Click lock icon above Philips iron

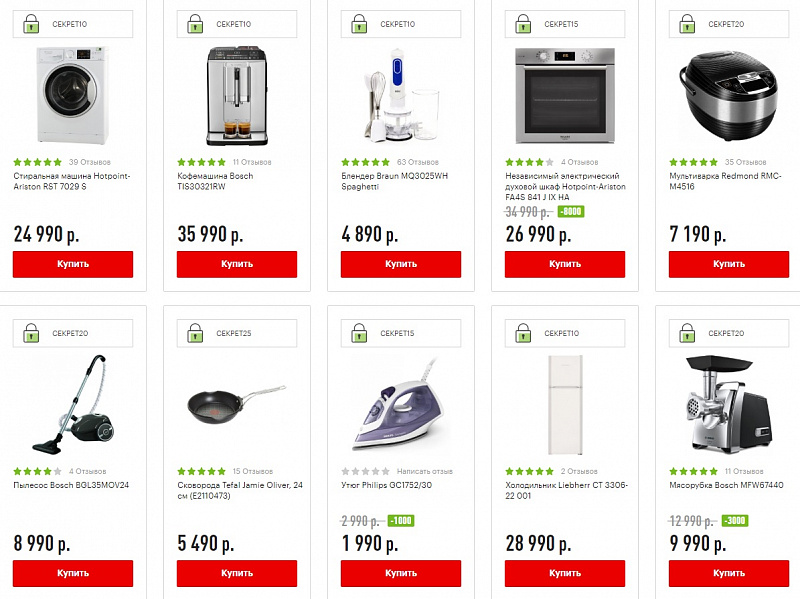[x=360, y=333]
